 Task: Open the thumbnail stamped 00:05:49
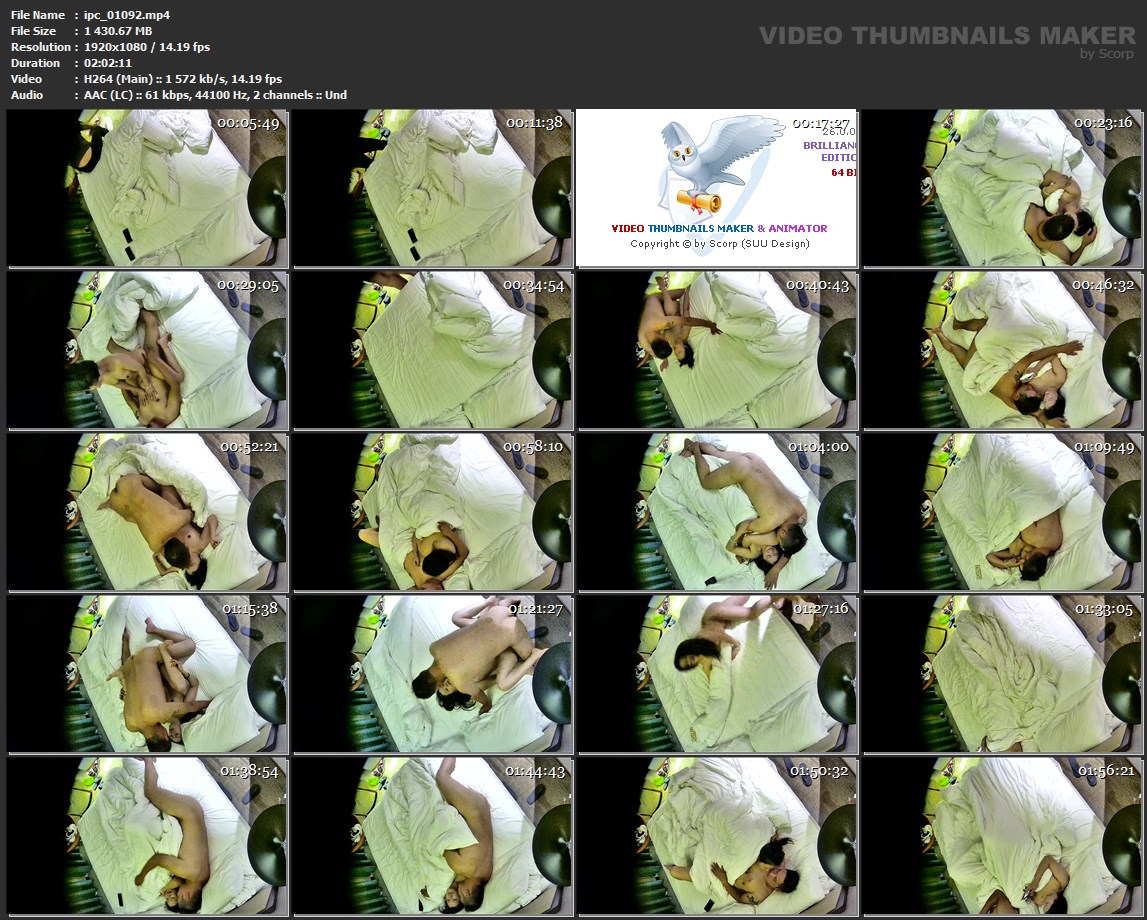(147, 189)
